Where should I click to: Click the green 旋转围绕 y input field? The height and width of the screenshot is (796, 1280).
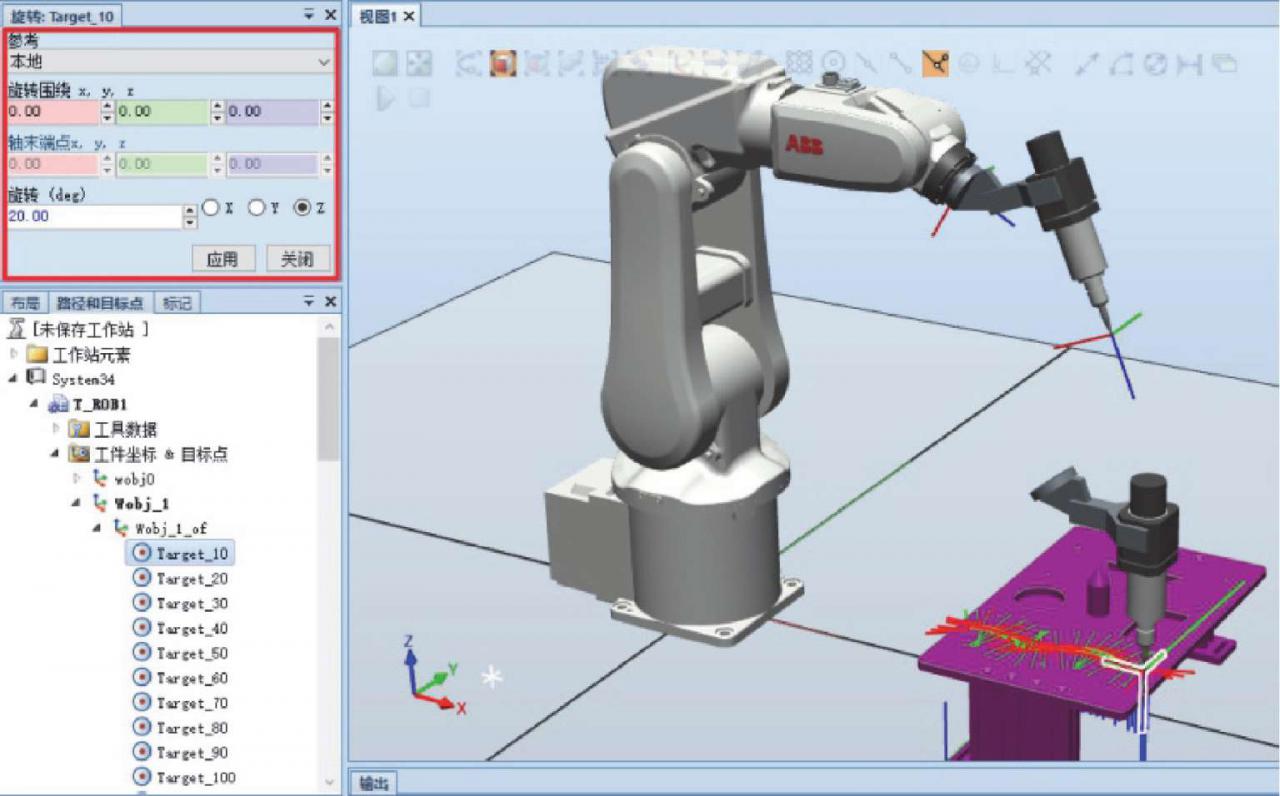coord(163,112)
